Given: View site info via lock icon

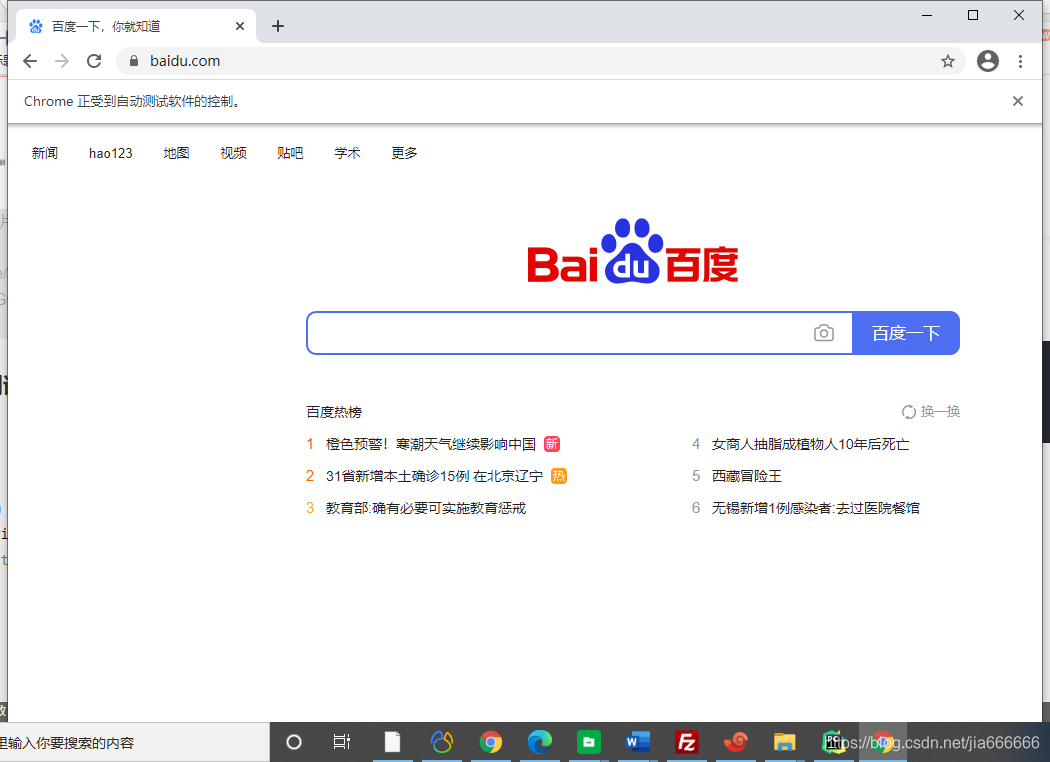Looking at the screenshot, I should 134,61.
